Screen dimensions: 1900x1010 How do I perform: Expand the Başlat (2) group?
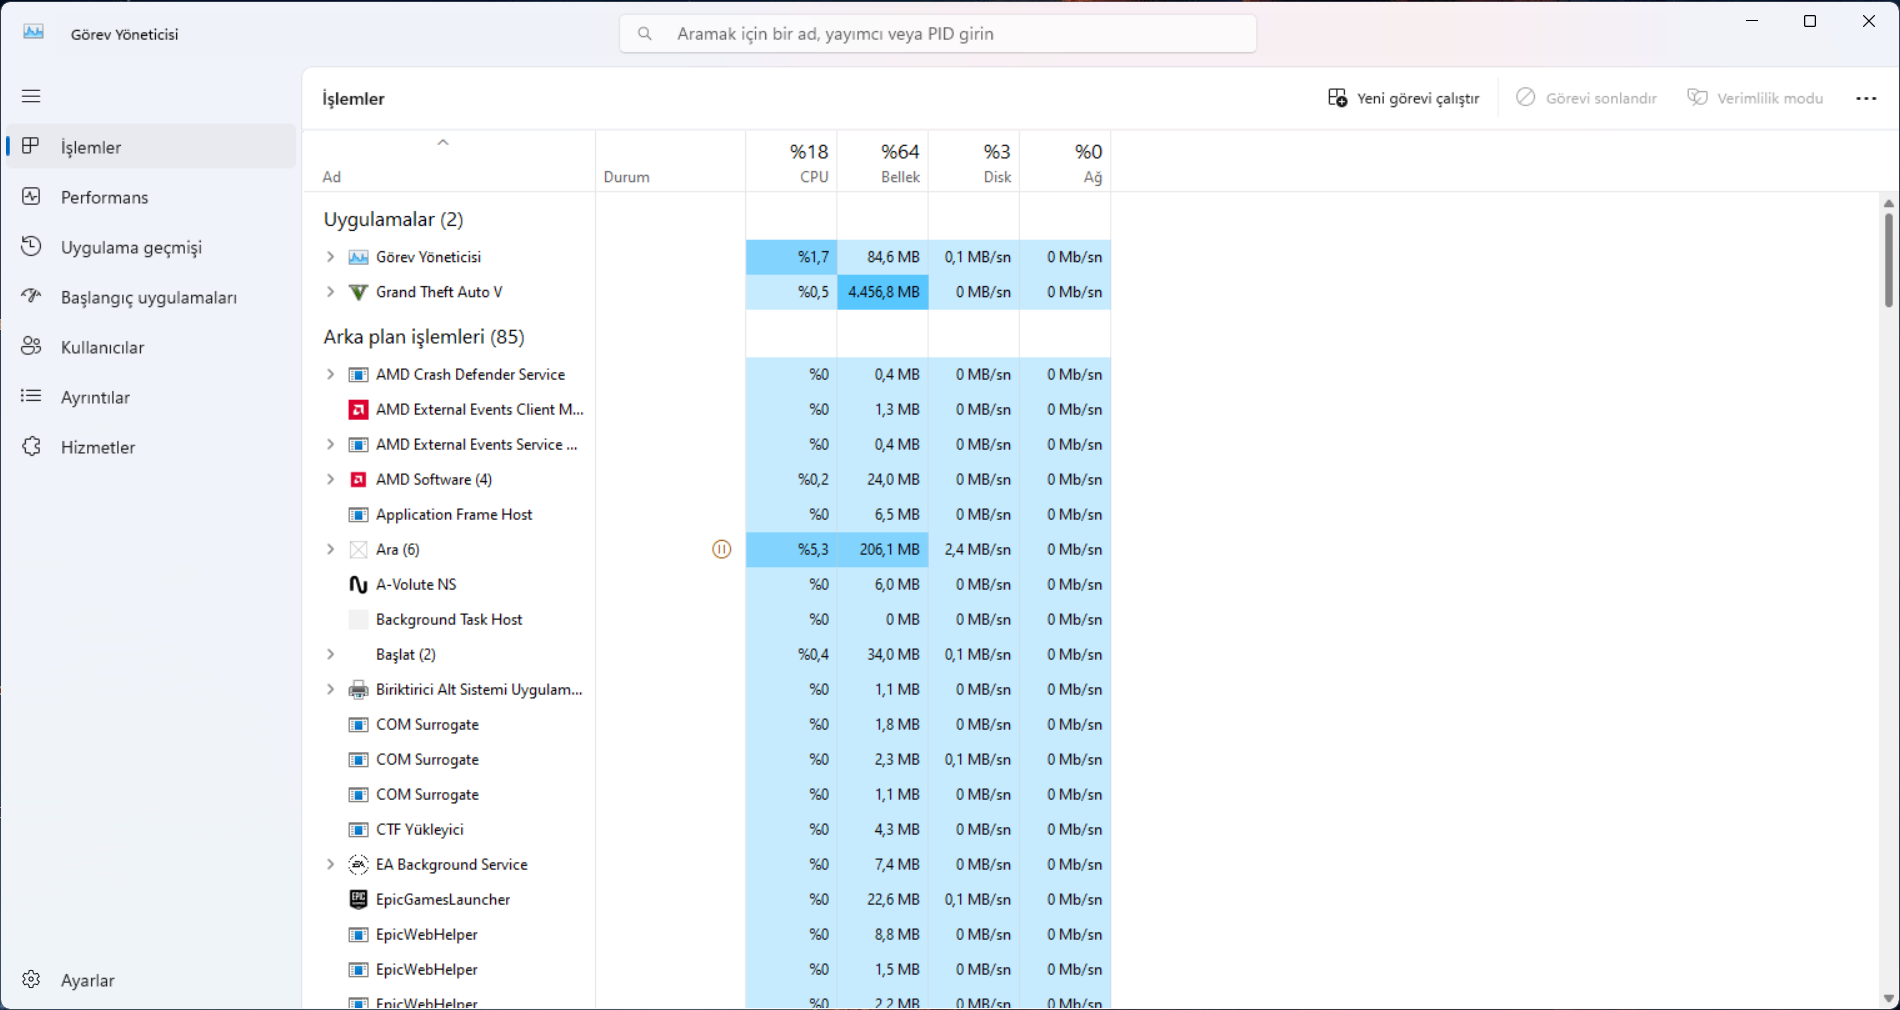[x=330, y=654]
